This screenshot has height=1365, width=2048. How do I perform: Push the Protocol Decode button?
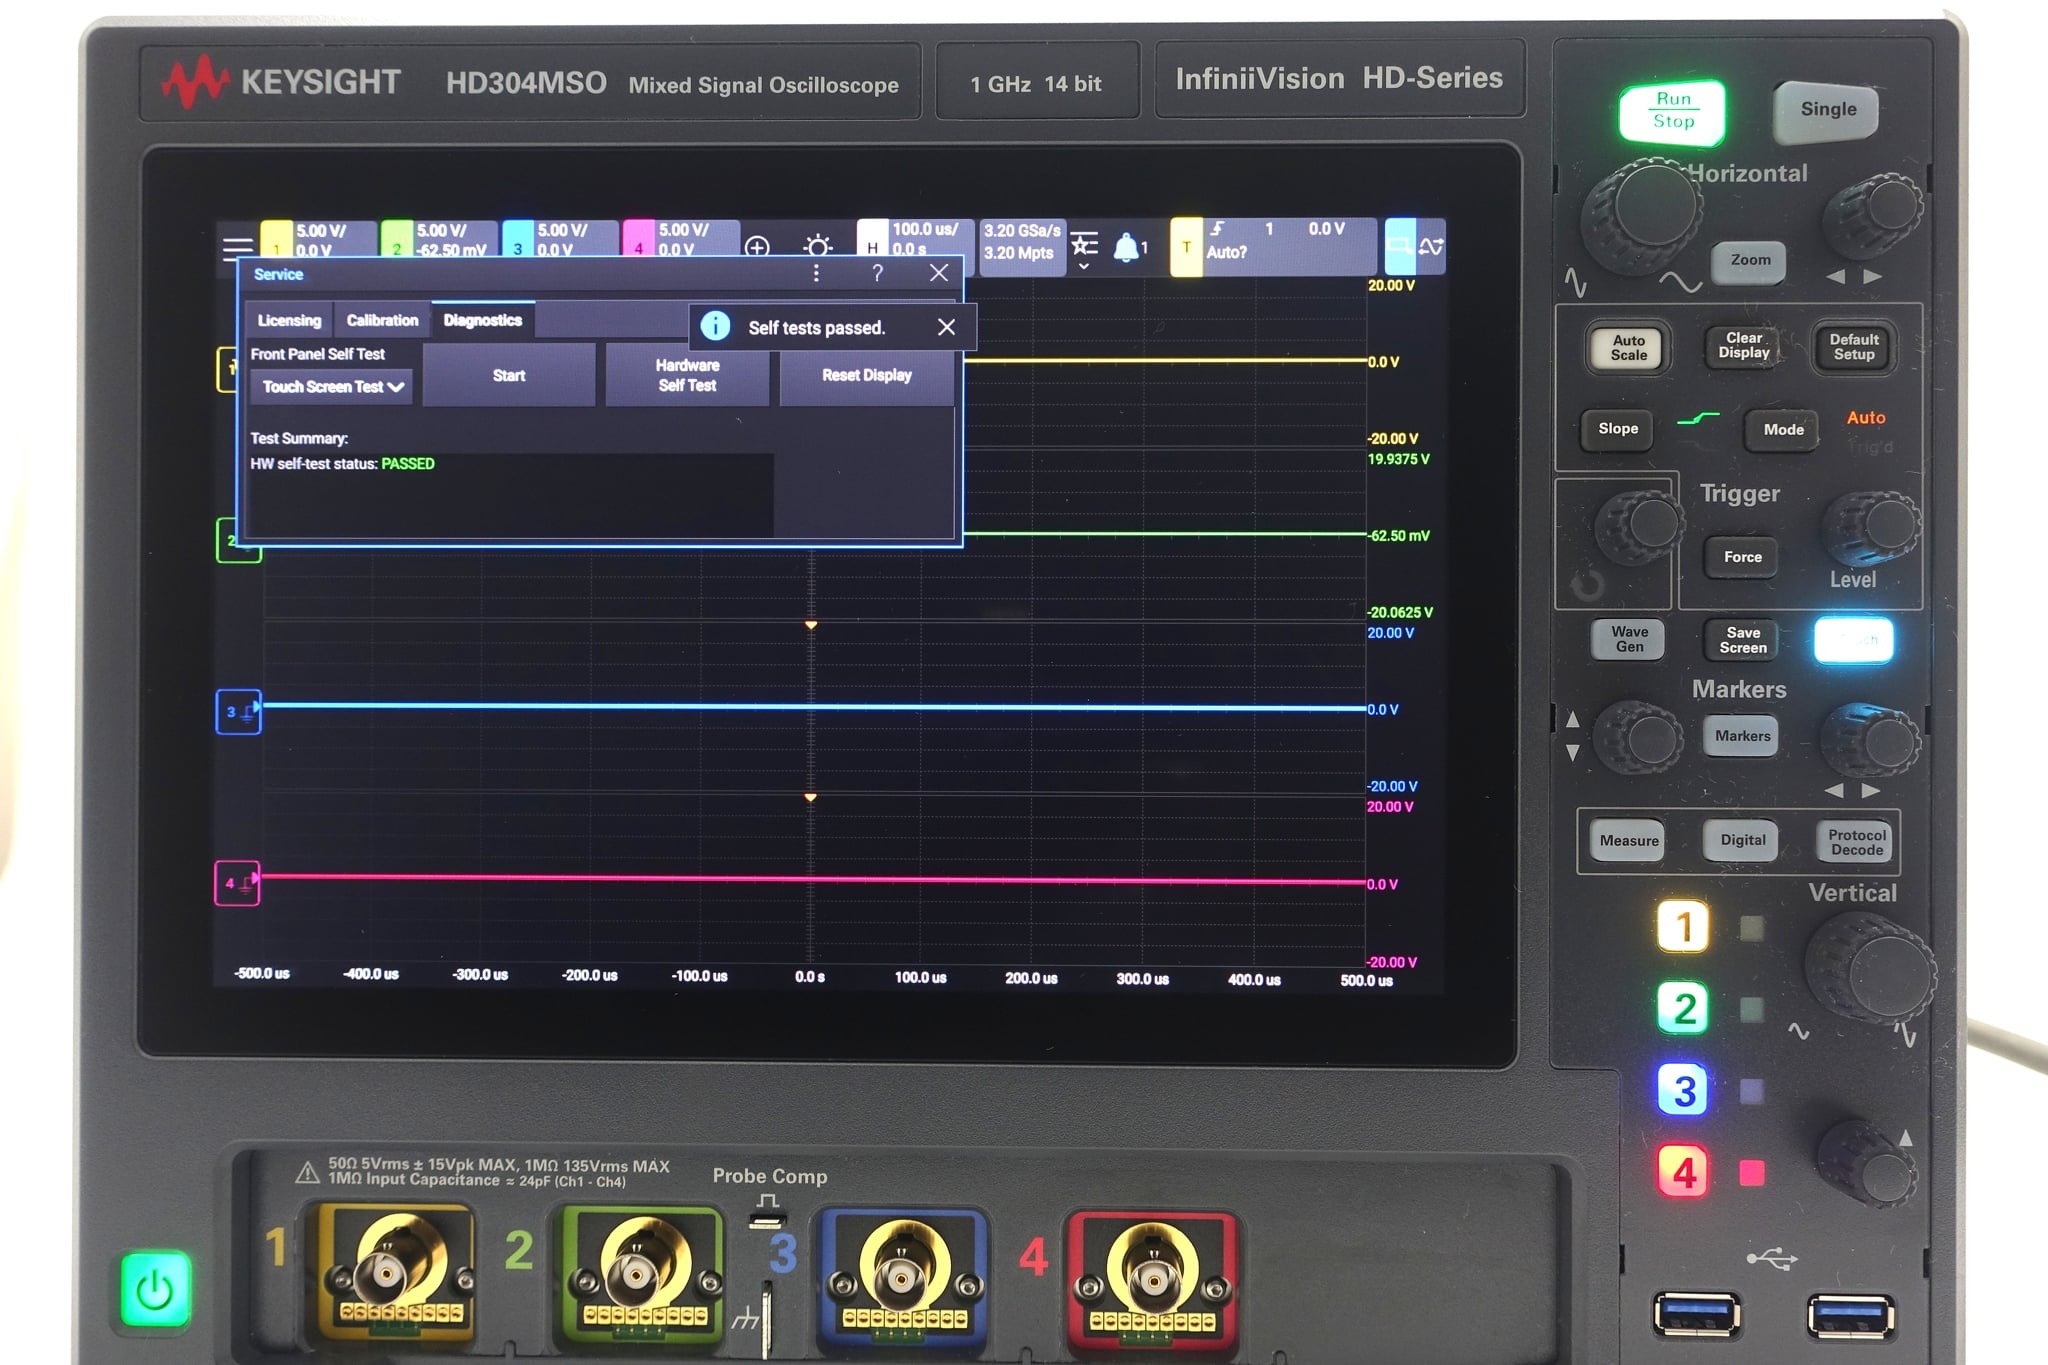coord(1856,842)
